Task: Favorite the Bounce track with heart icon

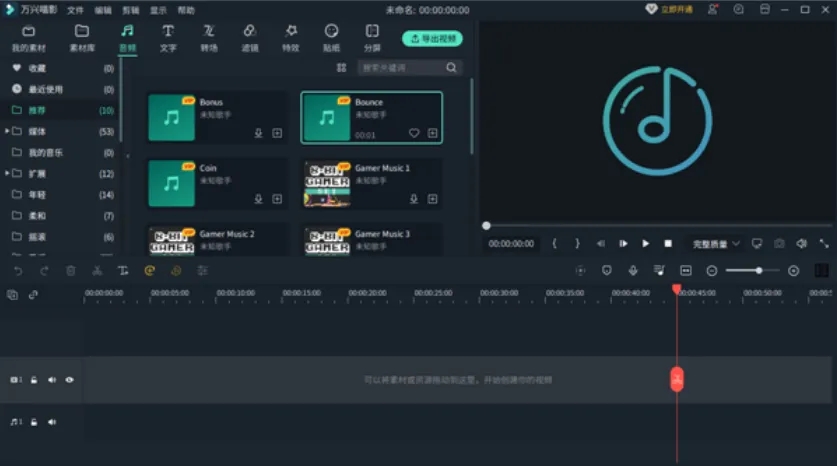Action: coord(414,133)
